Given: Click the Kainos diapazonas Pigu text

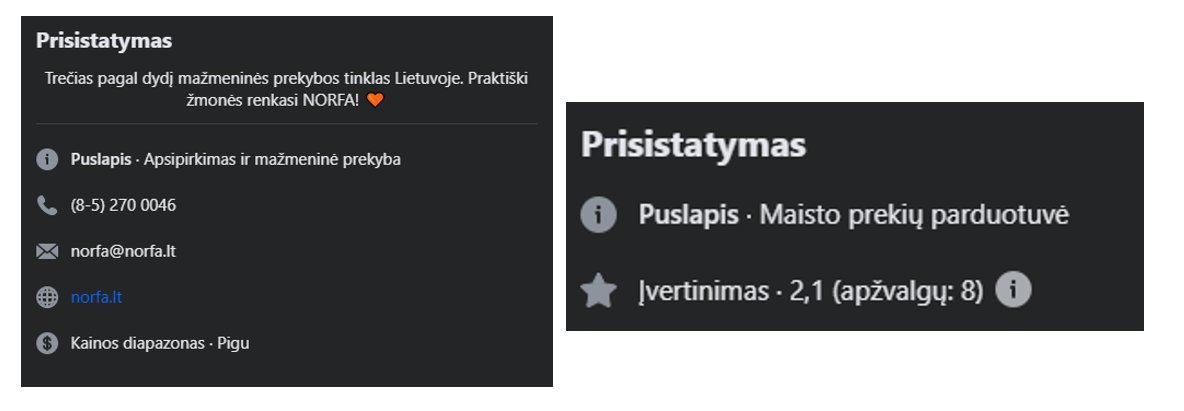Looking at the screenshot, I should (x=160, y=344).
